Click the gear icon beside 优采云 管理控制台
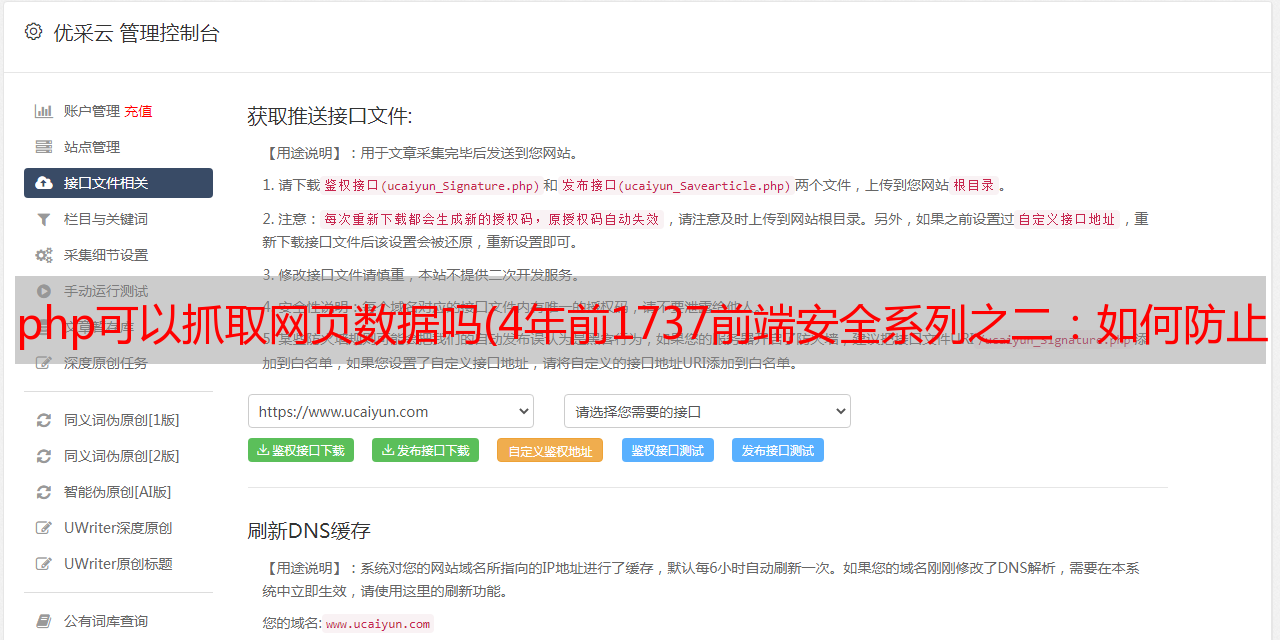1280x640 pixels. (x=34, y=32)
